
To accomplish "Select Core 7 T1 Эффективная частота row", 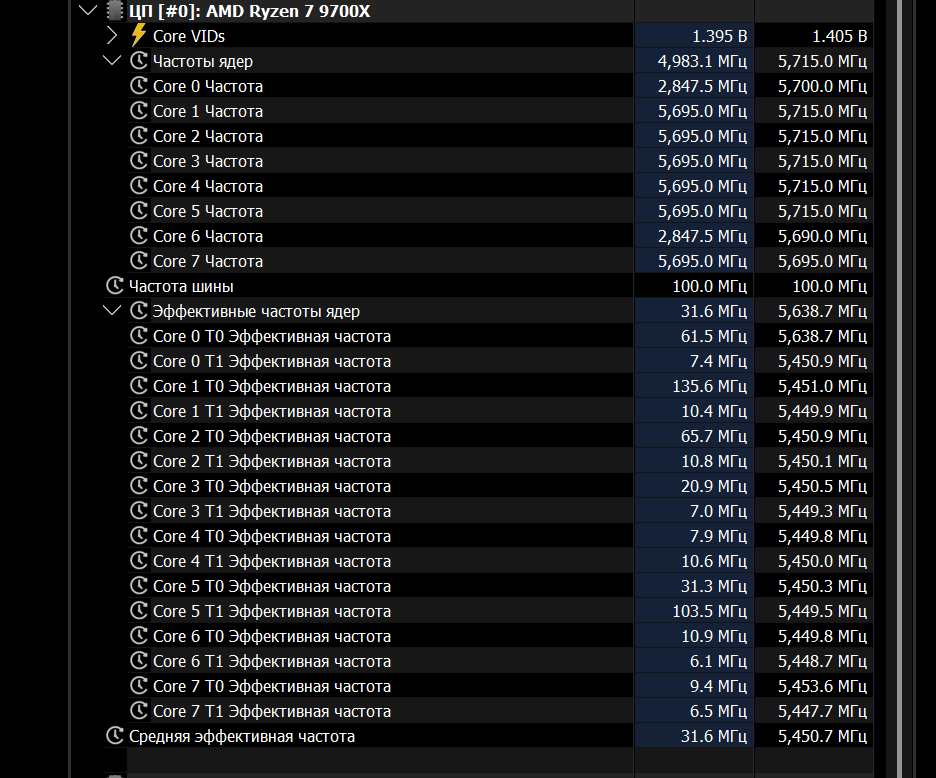I will point(500,712).
